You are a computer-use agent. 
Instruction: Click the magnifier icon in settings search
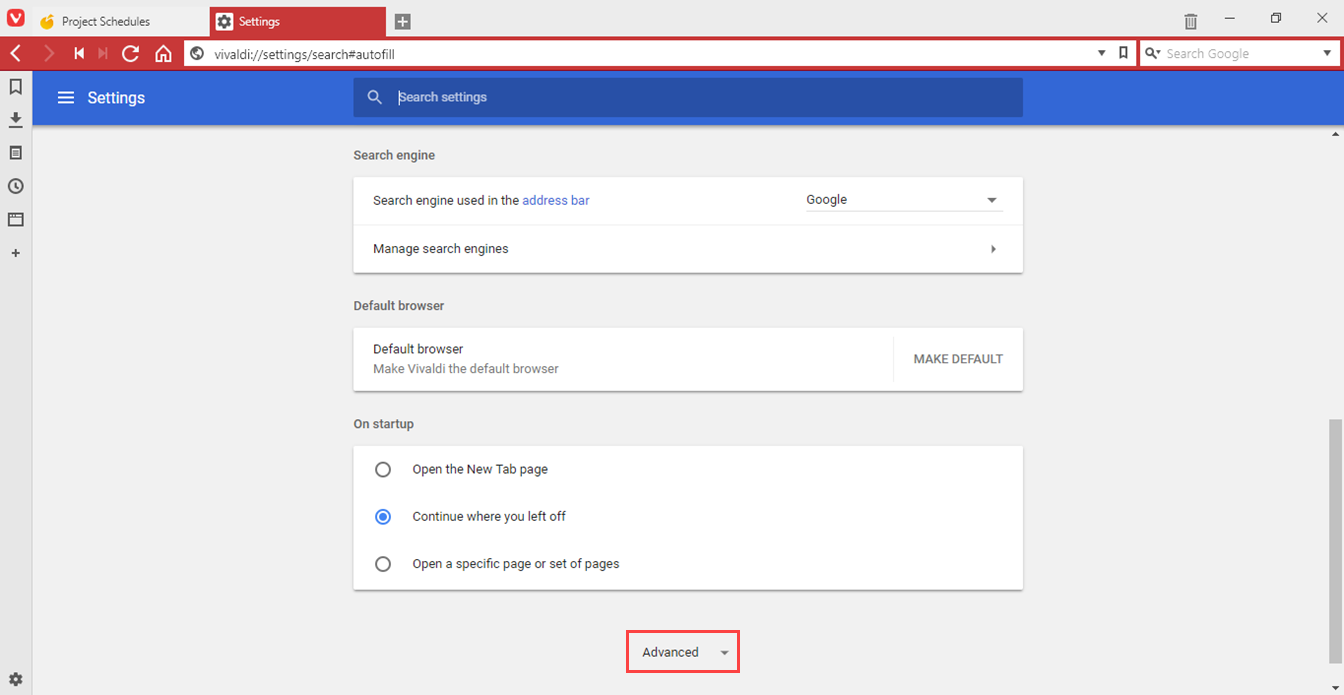click(x=375, y=97)
